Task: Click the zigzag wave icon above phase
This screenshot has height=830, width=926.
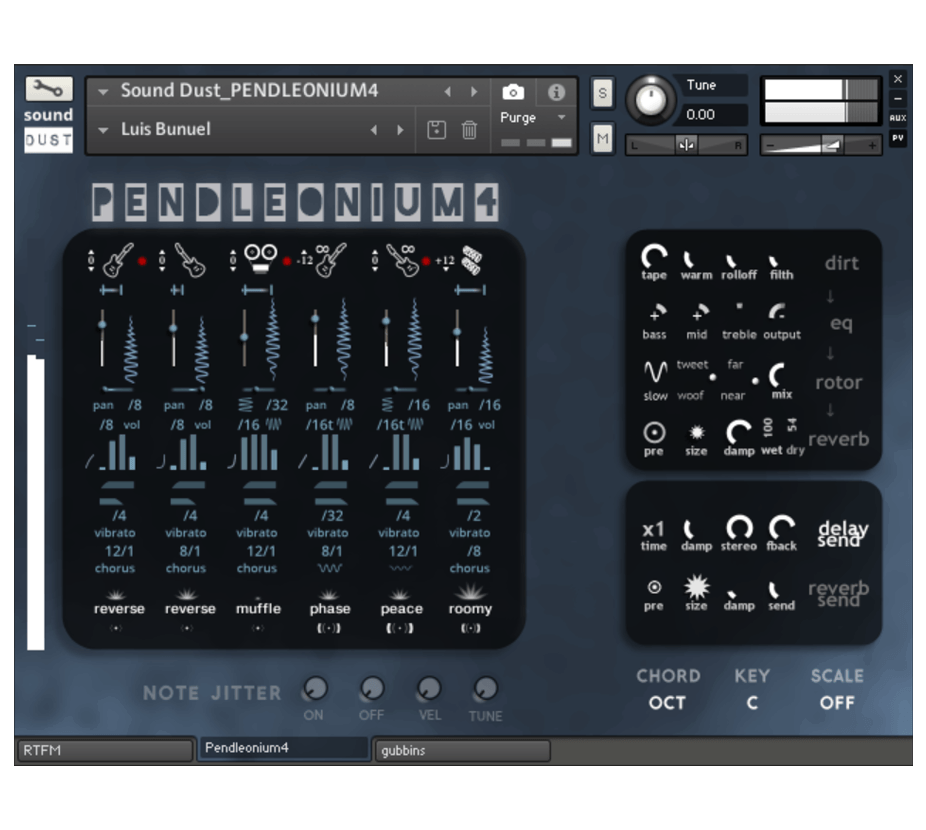Action: (329, 568)
